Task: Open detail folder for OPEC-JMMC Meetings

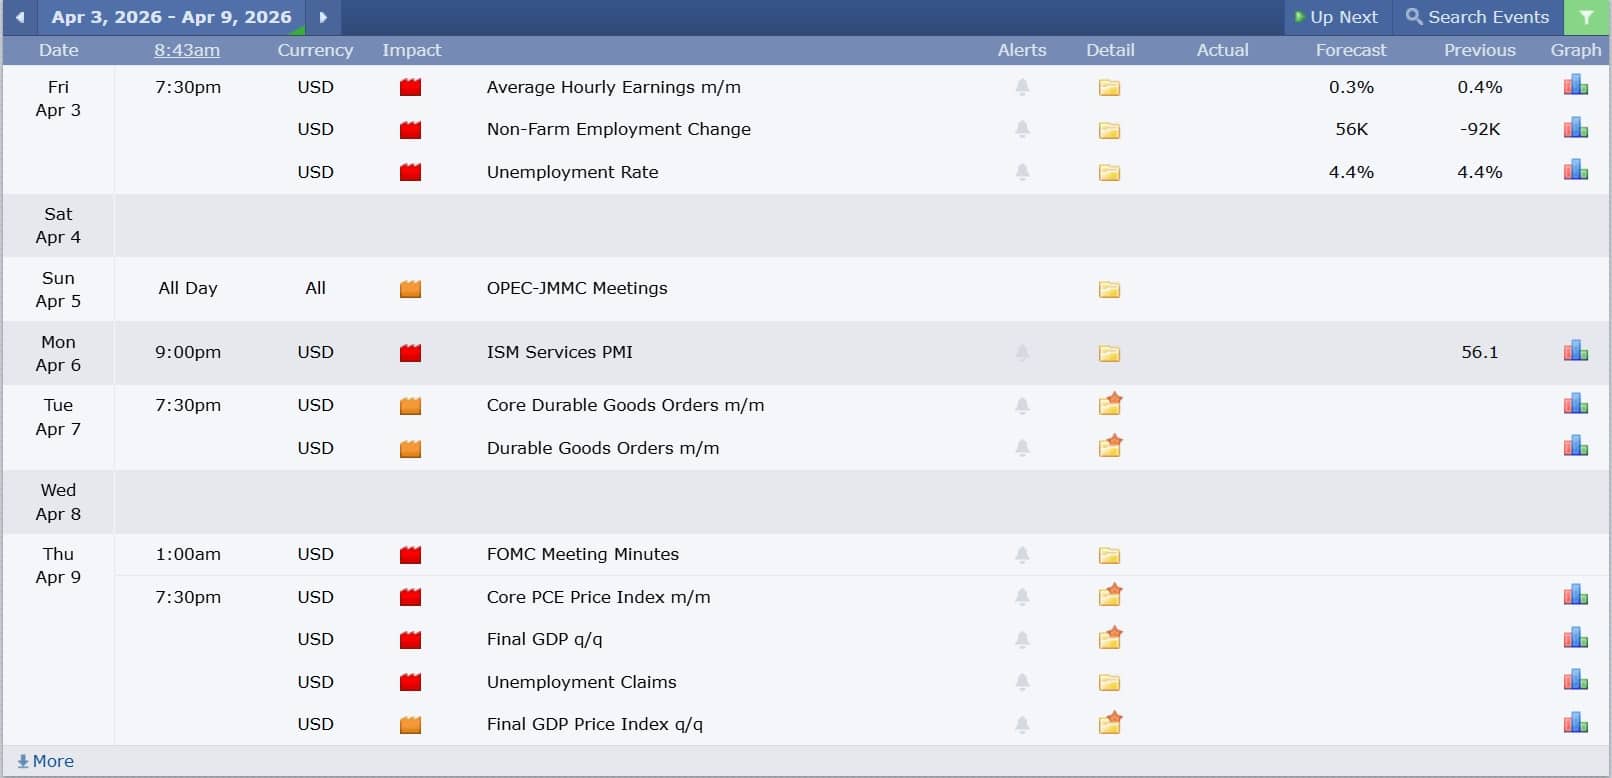Action: click(1109, 289)
